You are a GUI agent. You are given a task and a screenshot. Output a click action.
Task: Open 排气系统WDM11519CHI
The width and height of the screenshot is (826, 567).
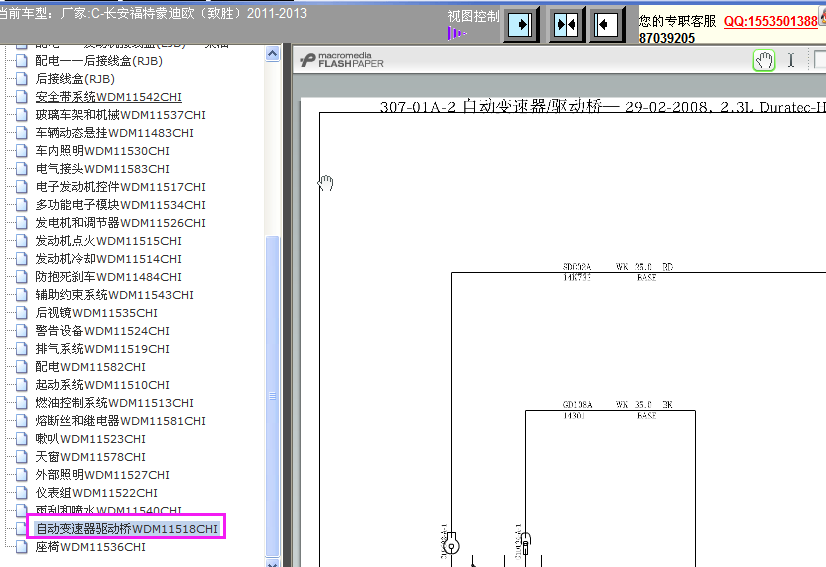102,349
